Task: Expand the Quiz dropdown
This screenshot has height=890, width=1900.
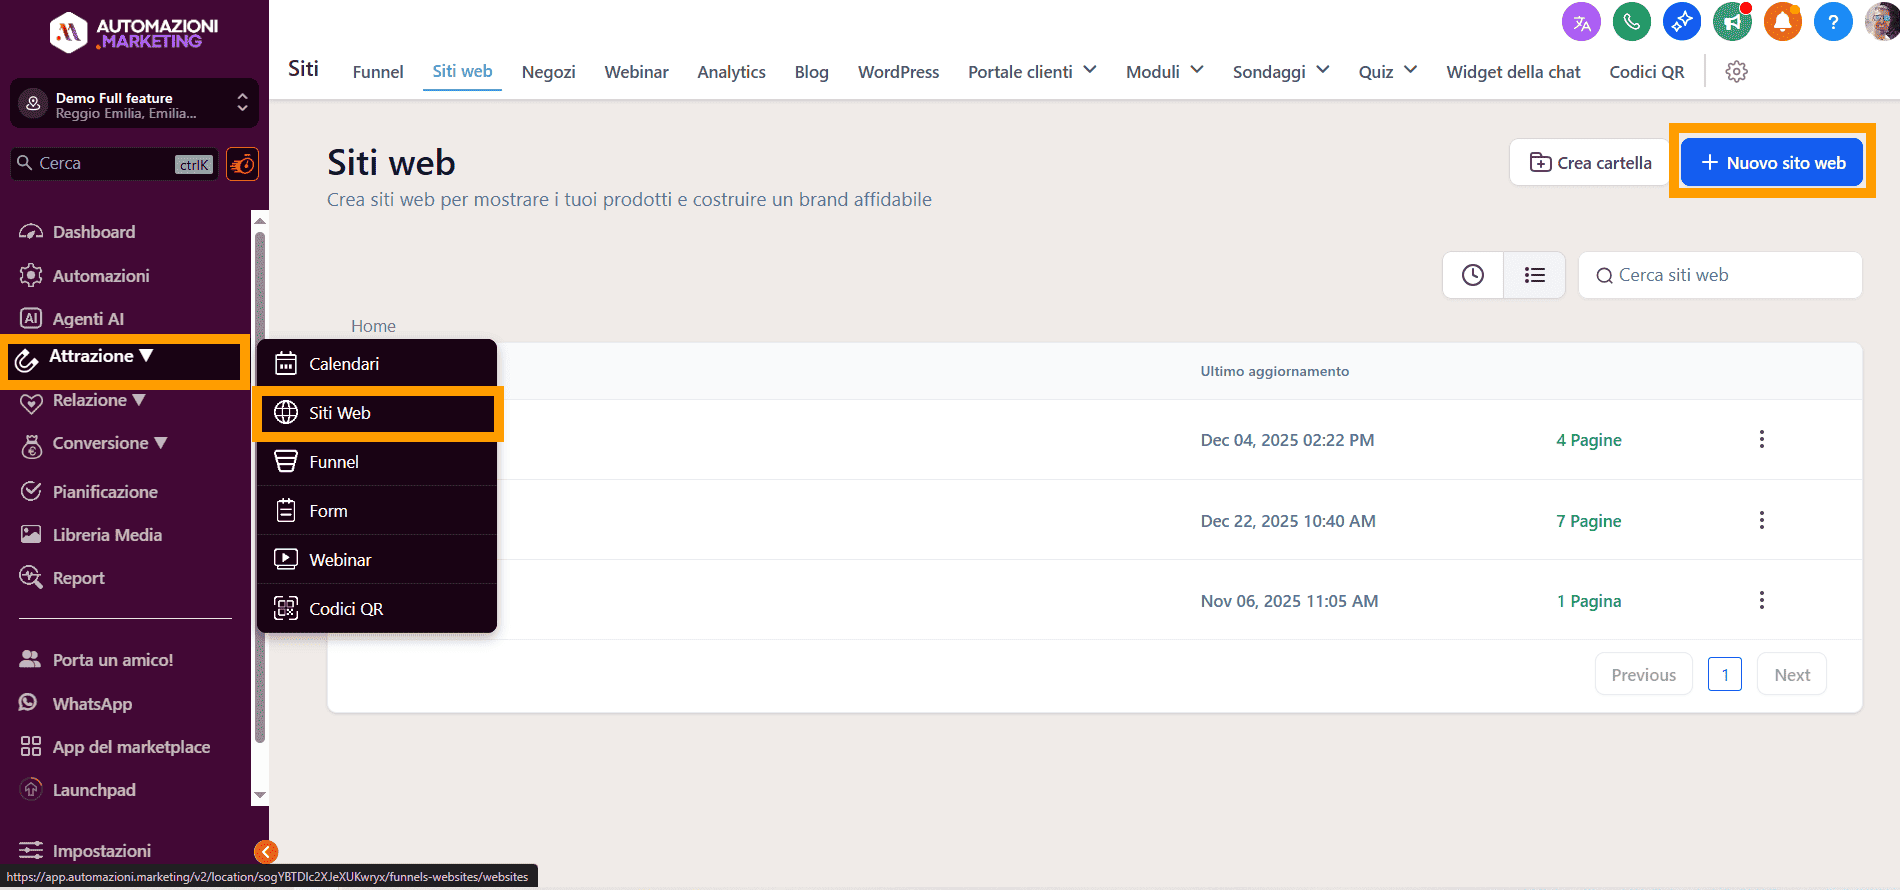Action: [1388, 72]
